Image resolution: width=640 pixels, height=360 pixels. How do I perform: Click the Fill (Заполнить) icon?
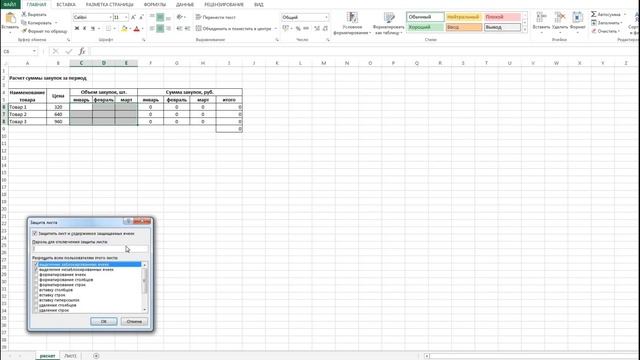point(593,22)
